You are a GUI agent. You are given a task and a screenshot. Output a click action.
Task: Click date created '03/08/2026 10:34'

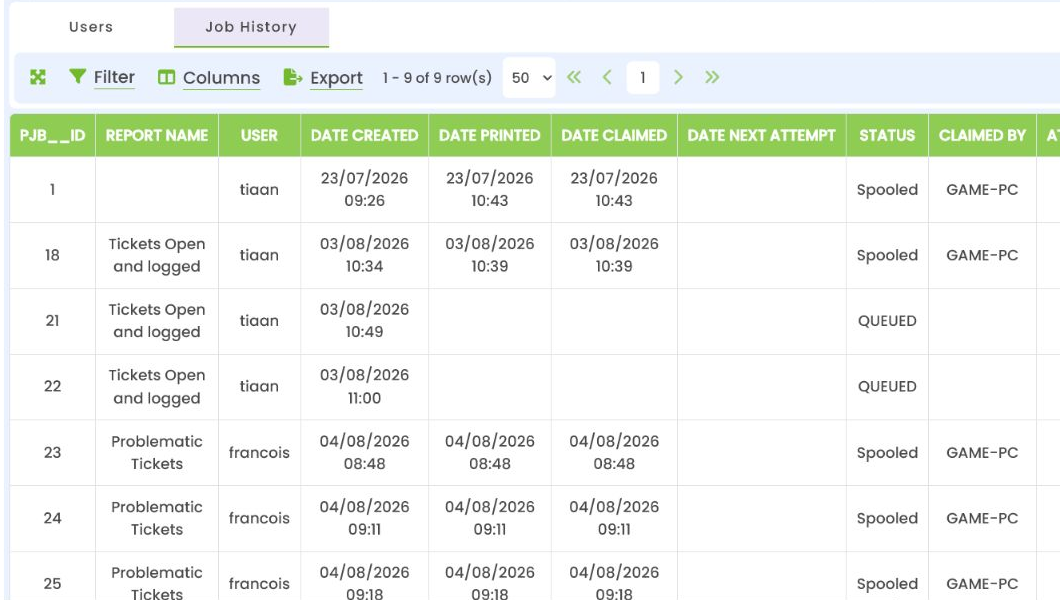[364, 255]
